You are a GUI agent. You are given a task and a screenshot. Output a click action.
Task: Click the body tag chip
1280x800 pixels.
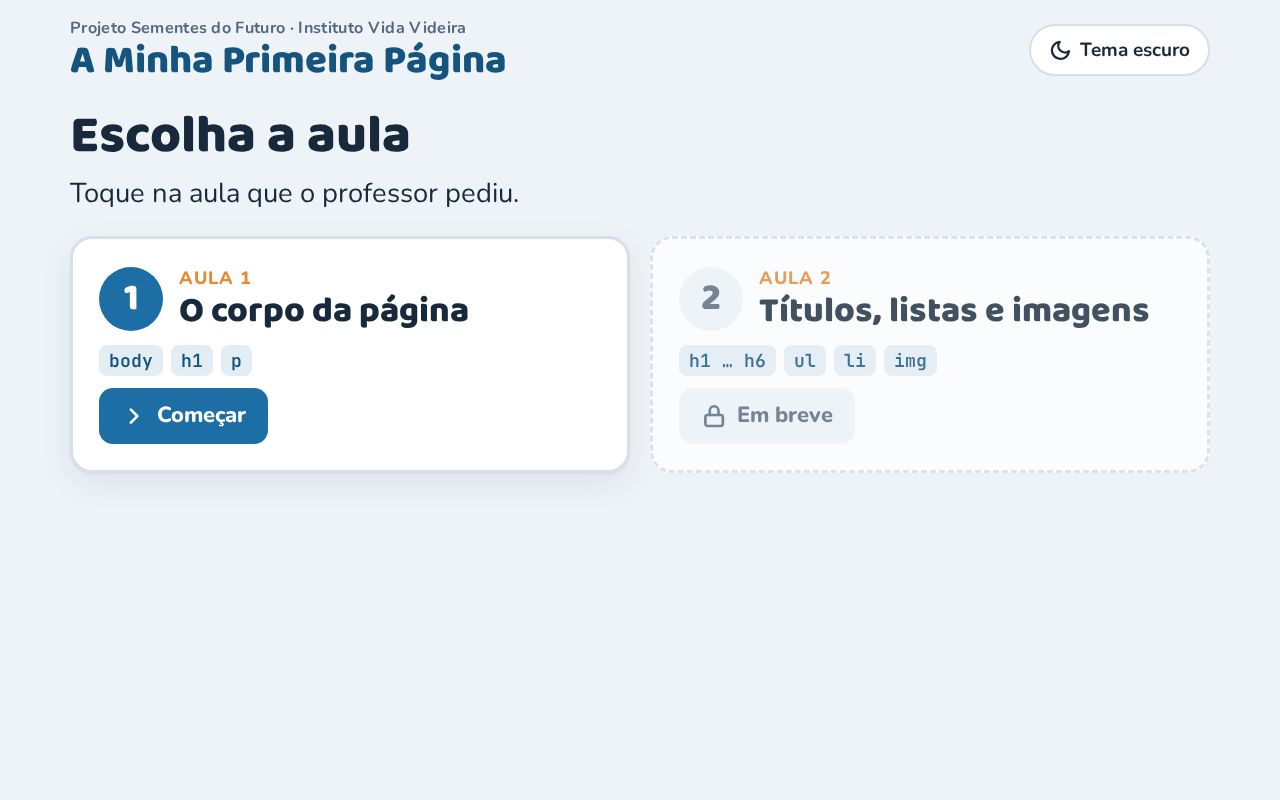pos(131,361)
